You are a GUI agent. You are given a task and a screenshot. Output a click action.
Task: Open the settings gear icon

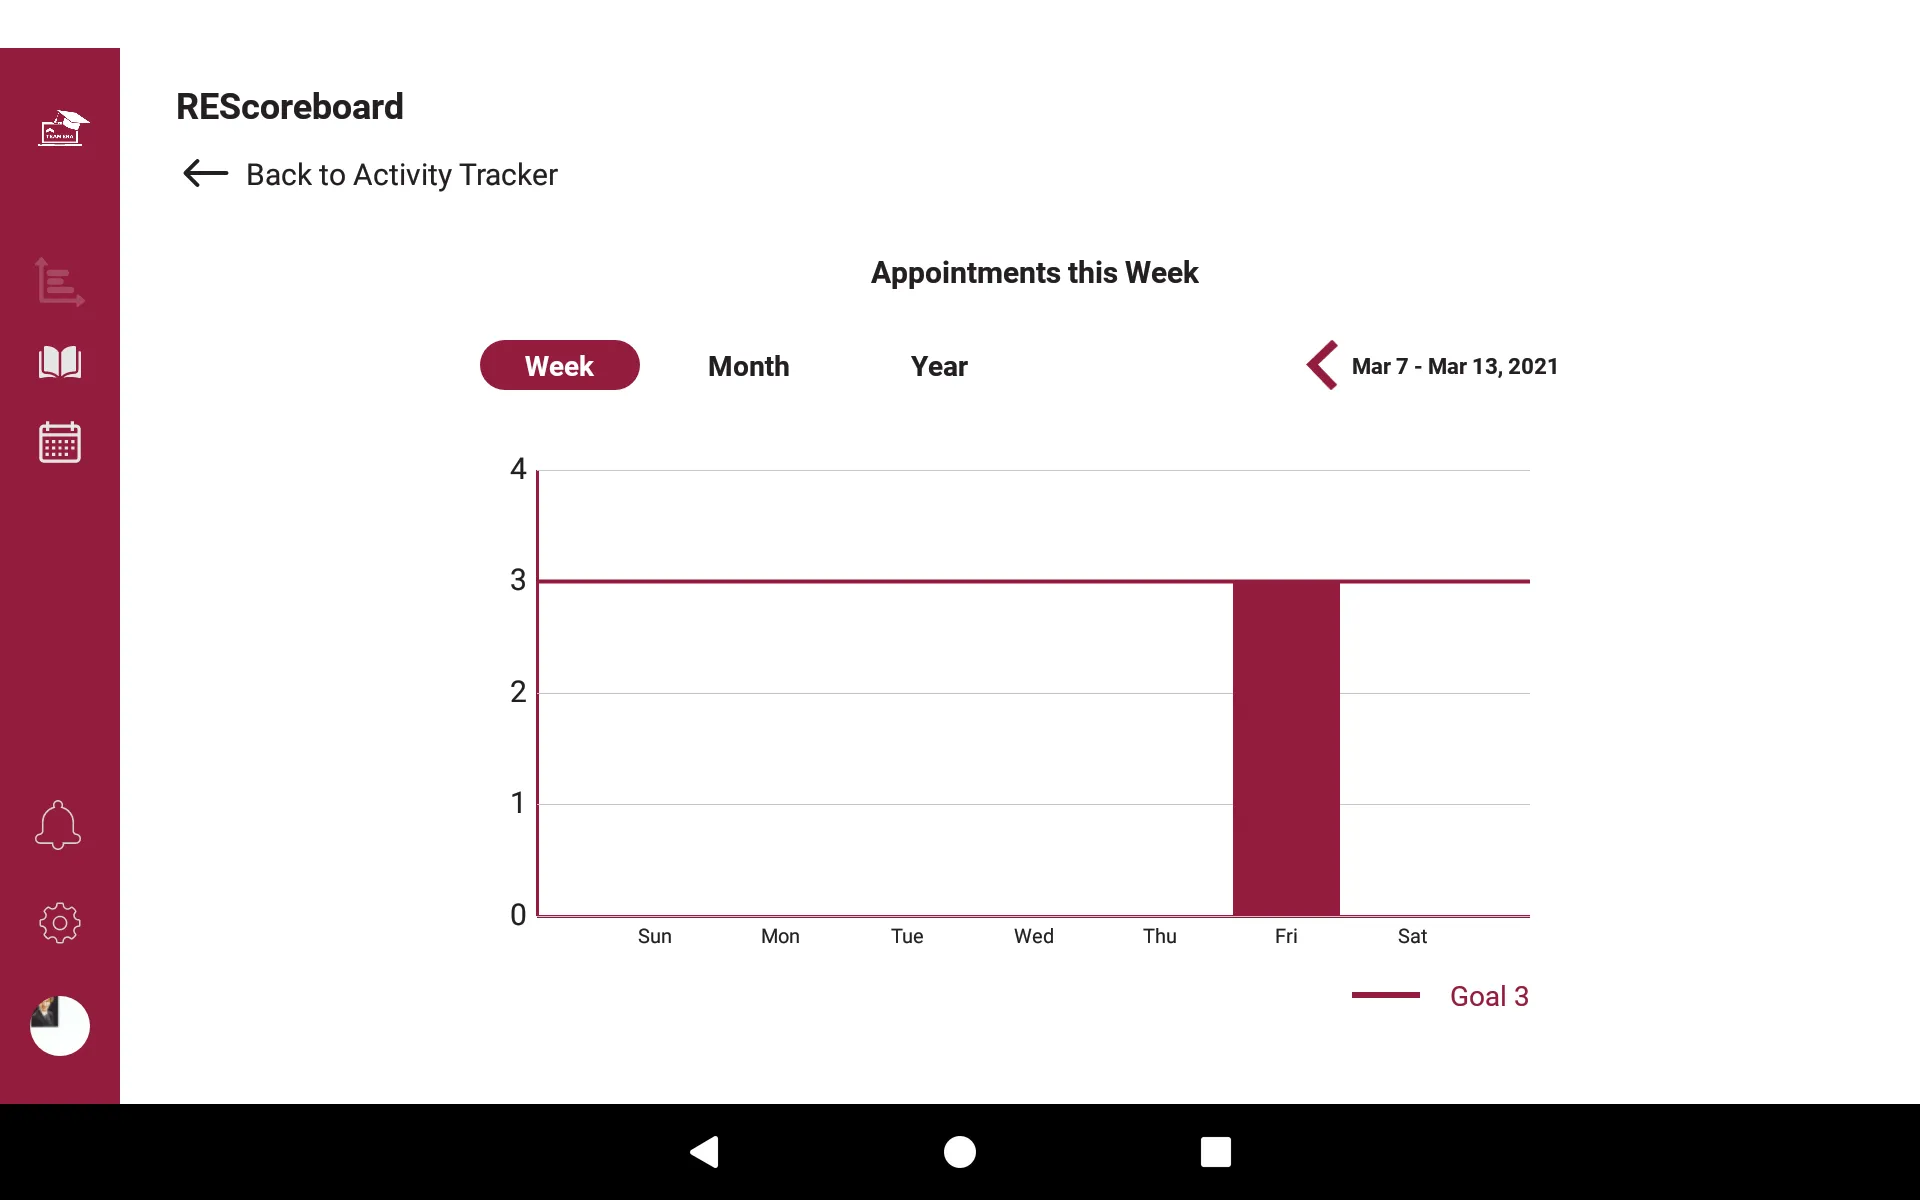[x=59, y=924]
